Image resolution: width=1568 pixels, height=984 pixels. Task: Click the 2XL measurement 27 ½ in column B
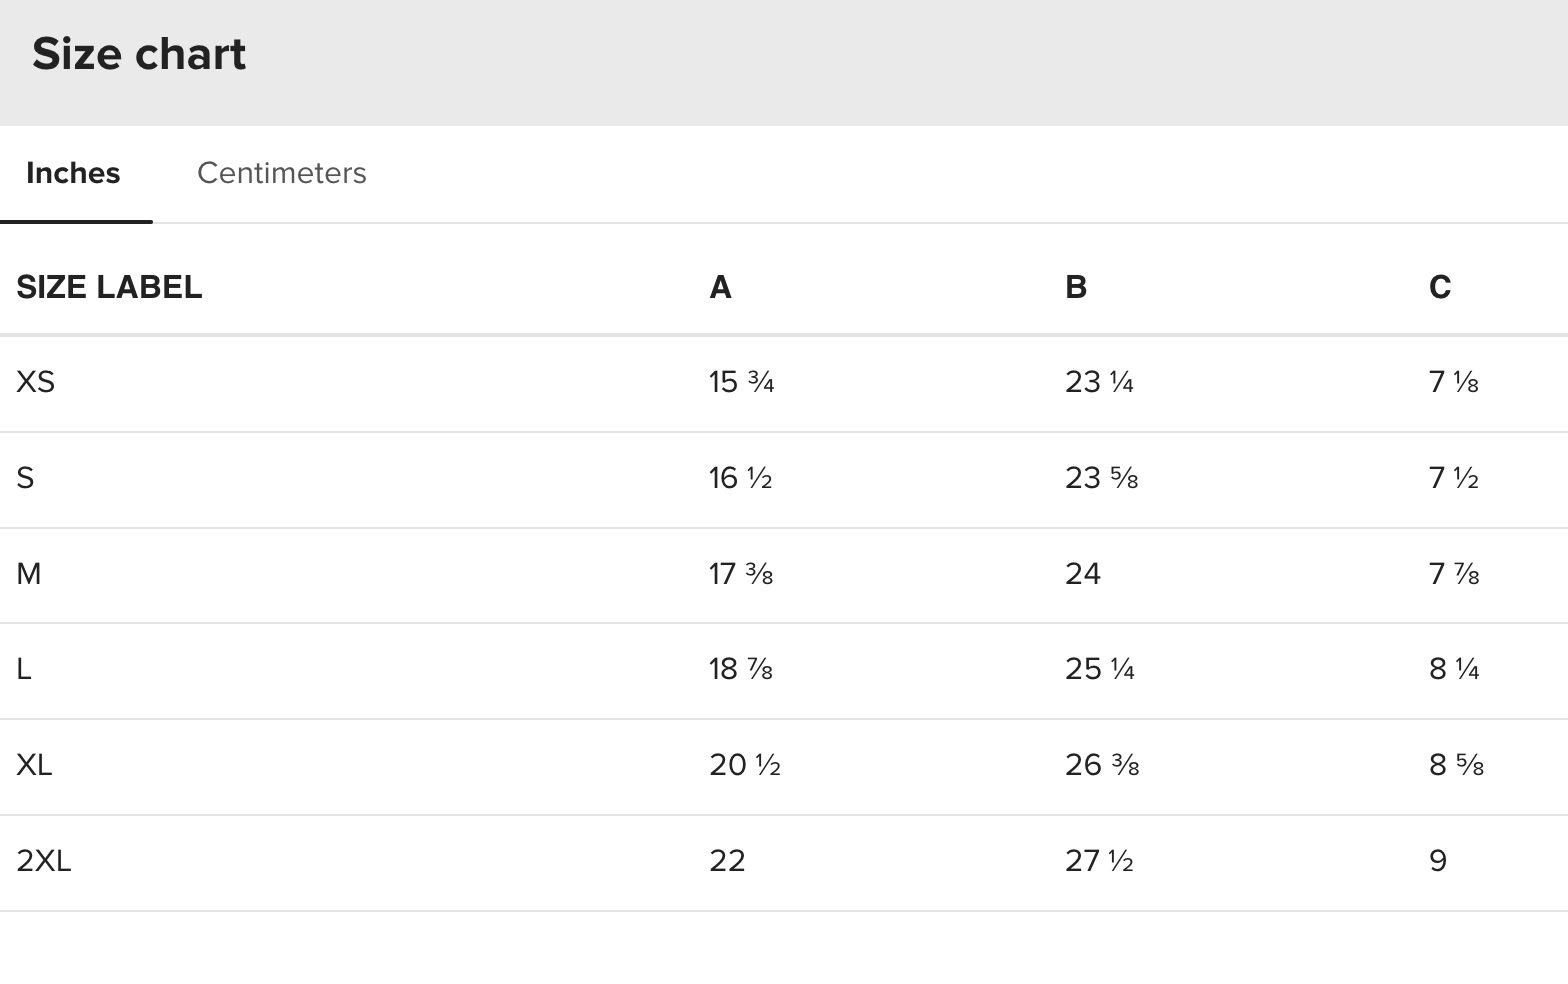coord(1099,861)
